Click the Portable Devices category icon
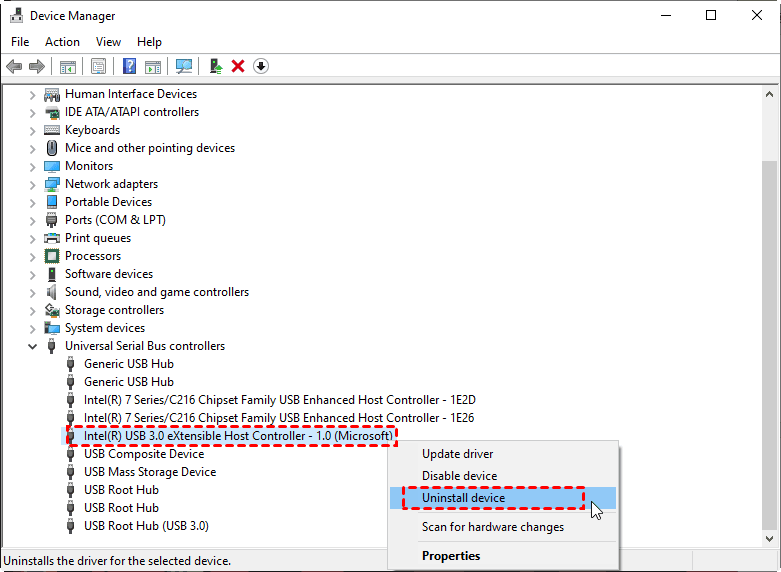Image resolution: width=781 pixels, height=572 pixels. (52, 202)
